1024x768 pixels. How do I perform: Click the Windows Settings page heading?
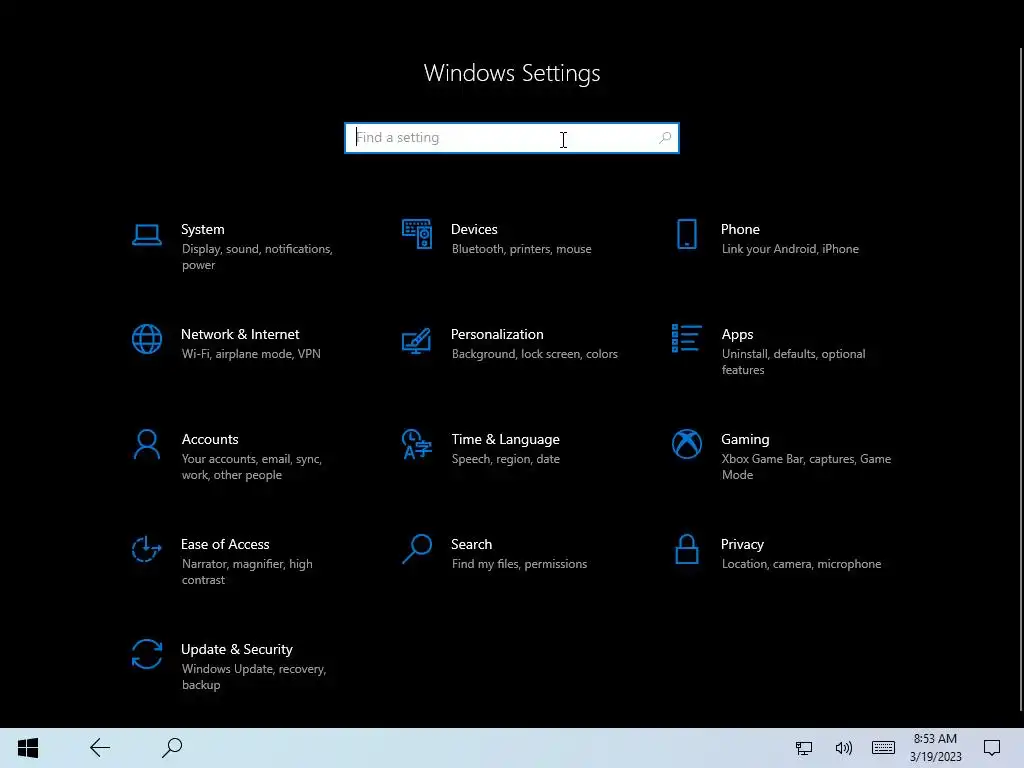point(512,73)
